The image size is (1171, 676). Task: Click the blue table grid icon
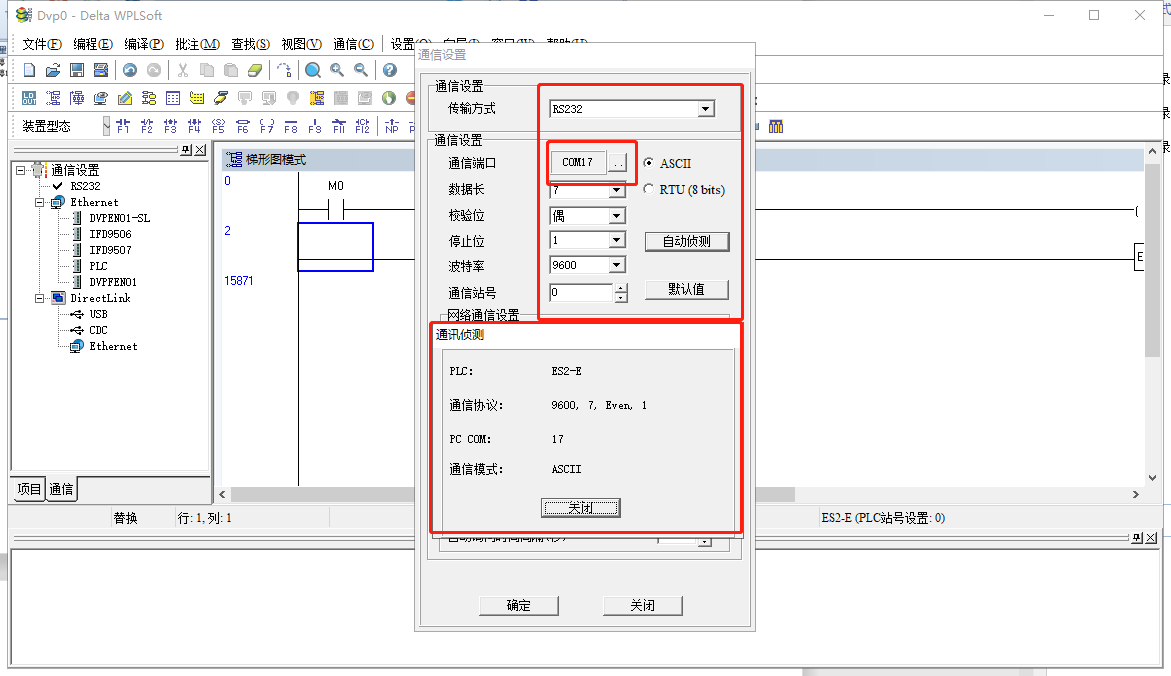pos(173,98)
